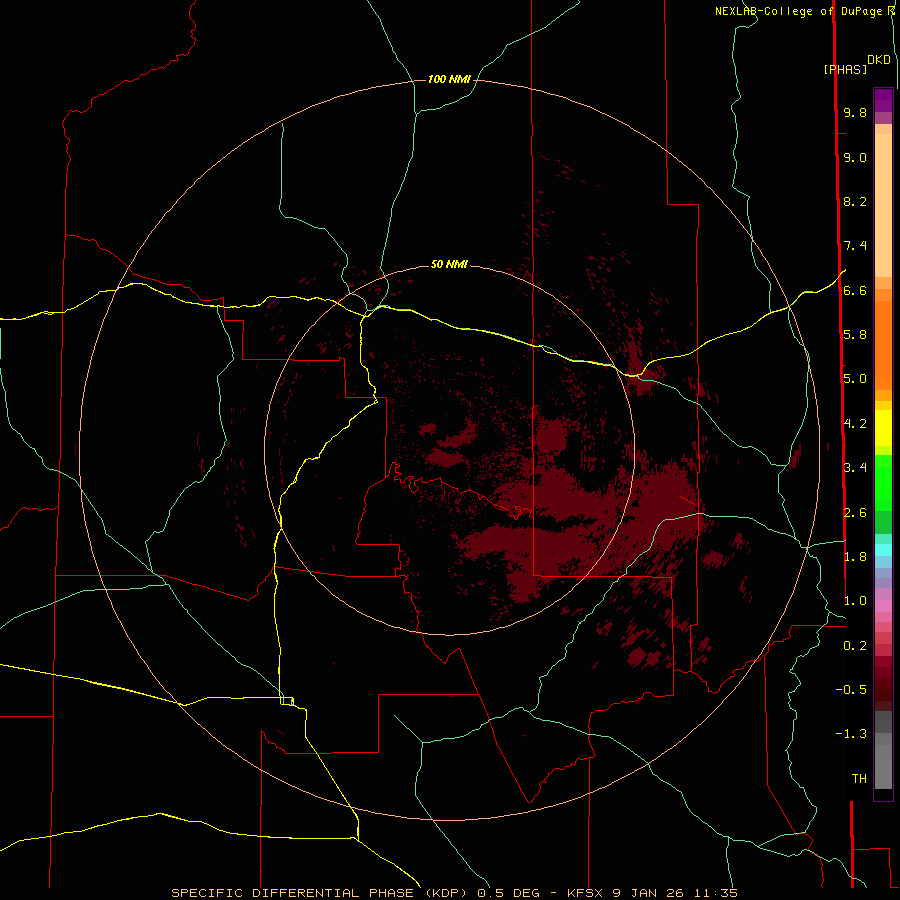The height and width of the screenshot is (900, 900).
Task: Click the 1.0 scale label
Action: [x=855, y=601]
